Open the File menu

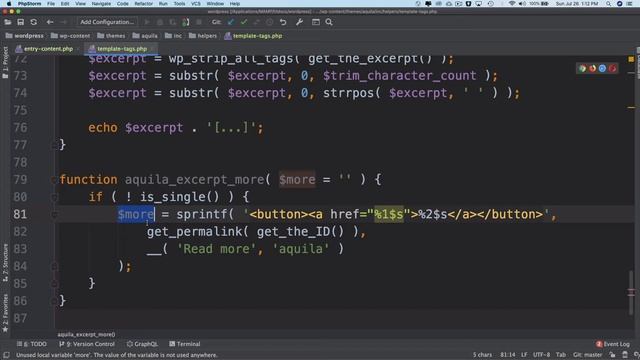click(51, 4)
